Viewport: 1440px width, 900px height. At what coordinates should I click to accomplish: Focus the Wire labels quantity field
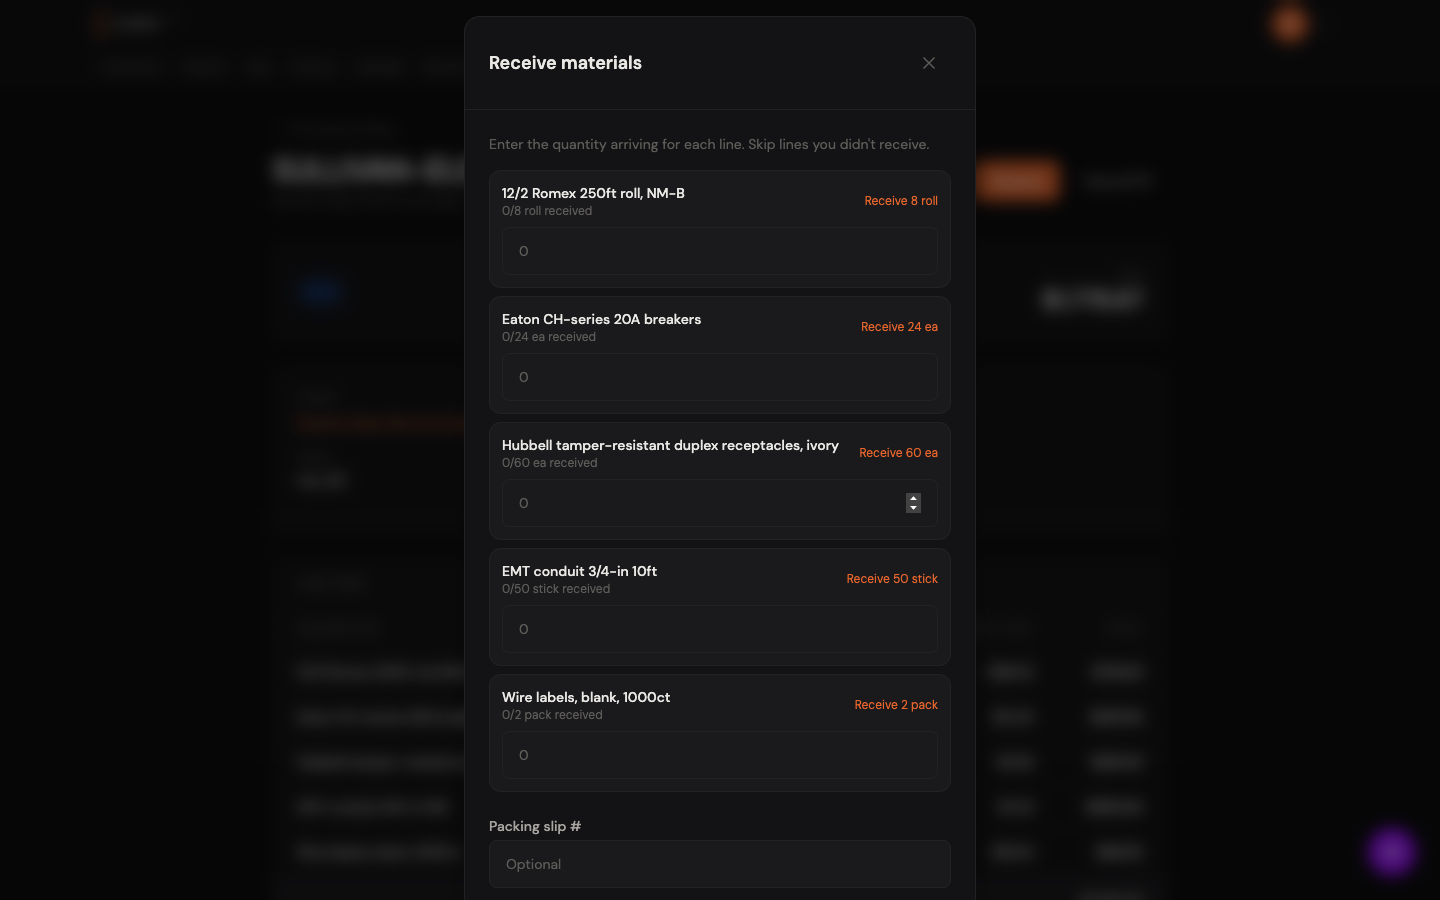click(720, 755)
